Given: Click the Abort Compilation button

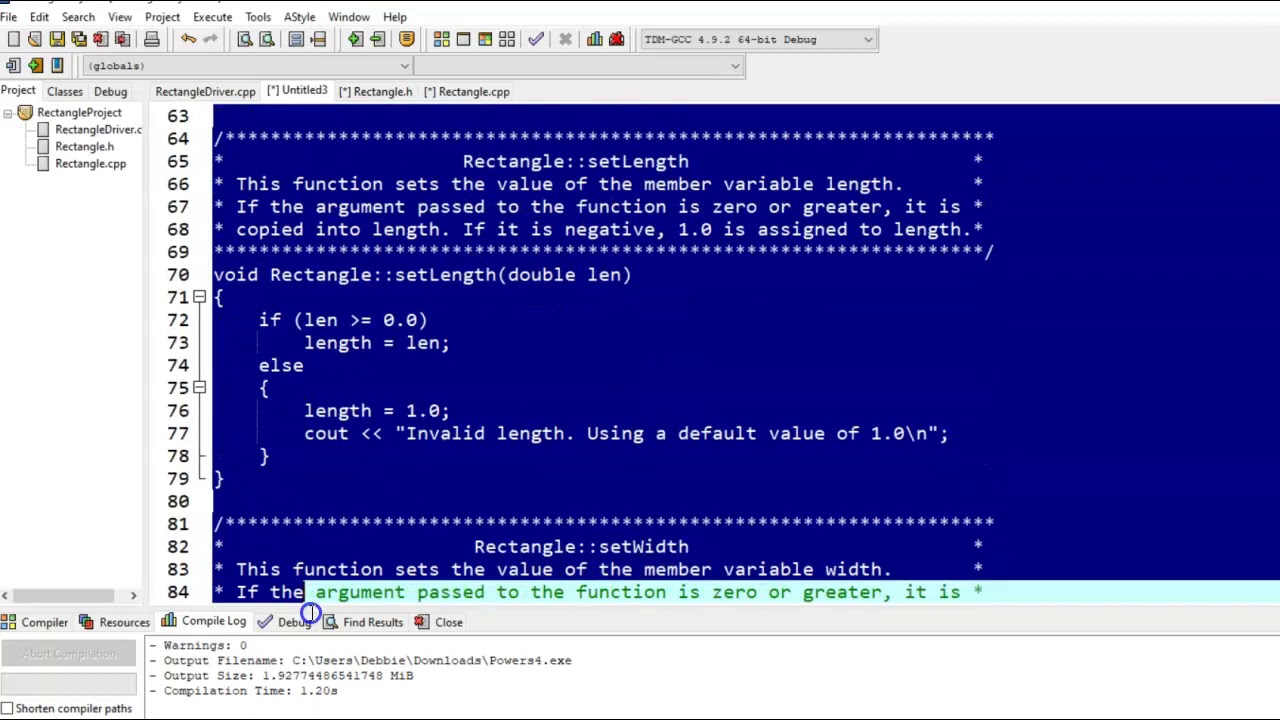Looking at the screenshot, I should click(x=69, y=654).
